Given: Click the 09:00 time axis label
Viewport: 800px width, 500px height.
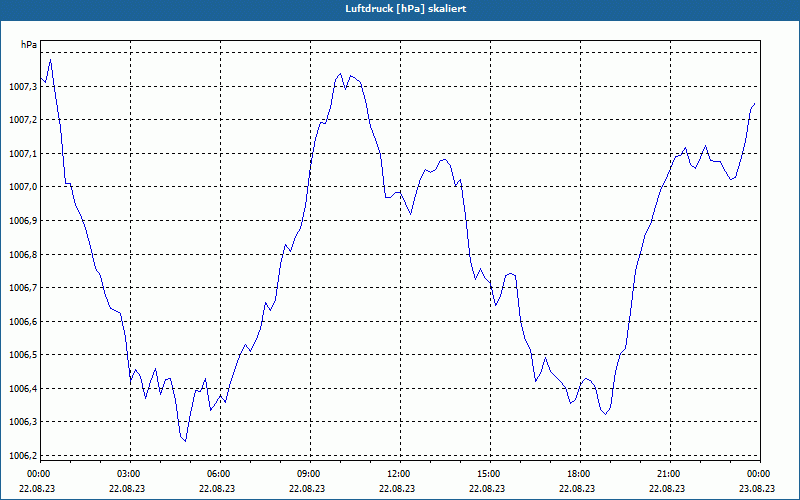Looking at the screenshot, I should 310,474.
